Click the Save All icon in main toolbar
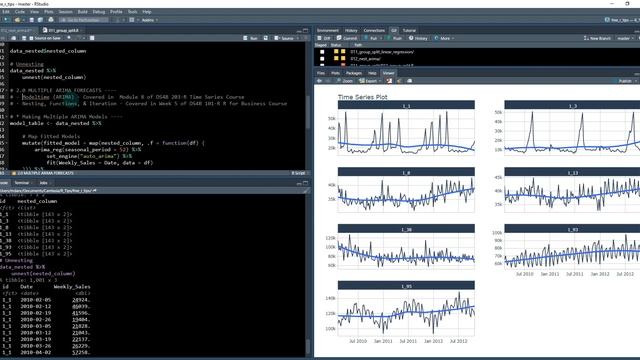Screen dimensions: 640x360 coord(40,20)
